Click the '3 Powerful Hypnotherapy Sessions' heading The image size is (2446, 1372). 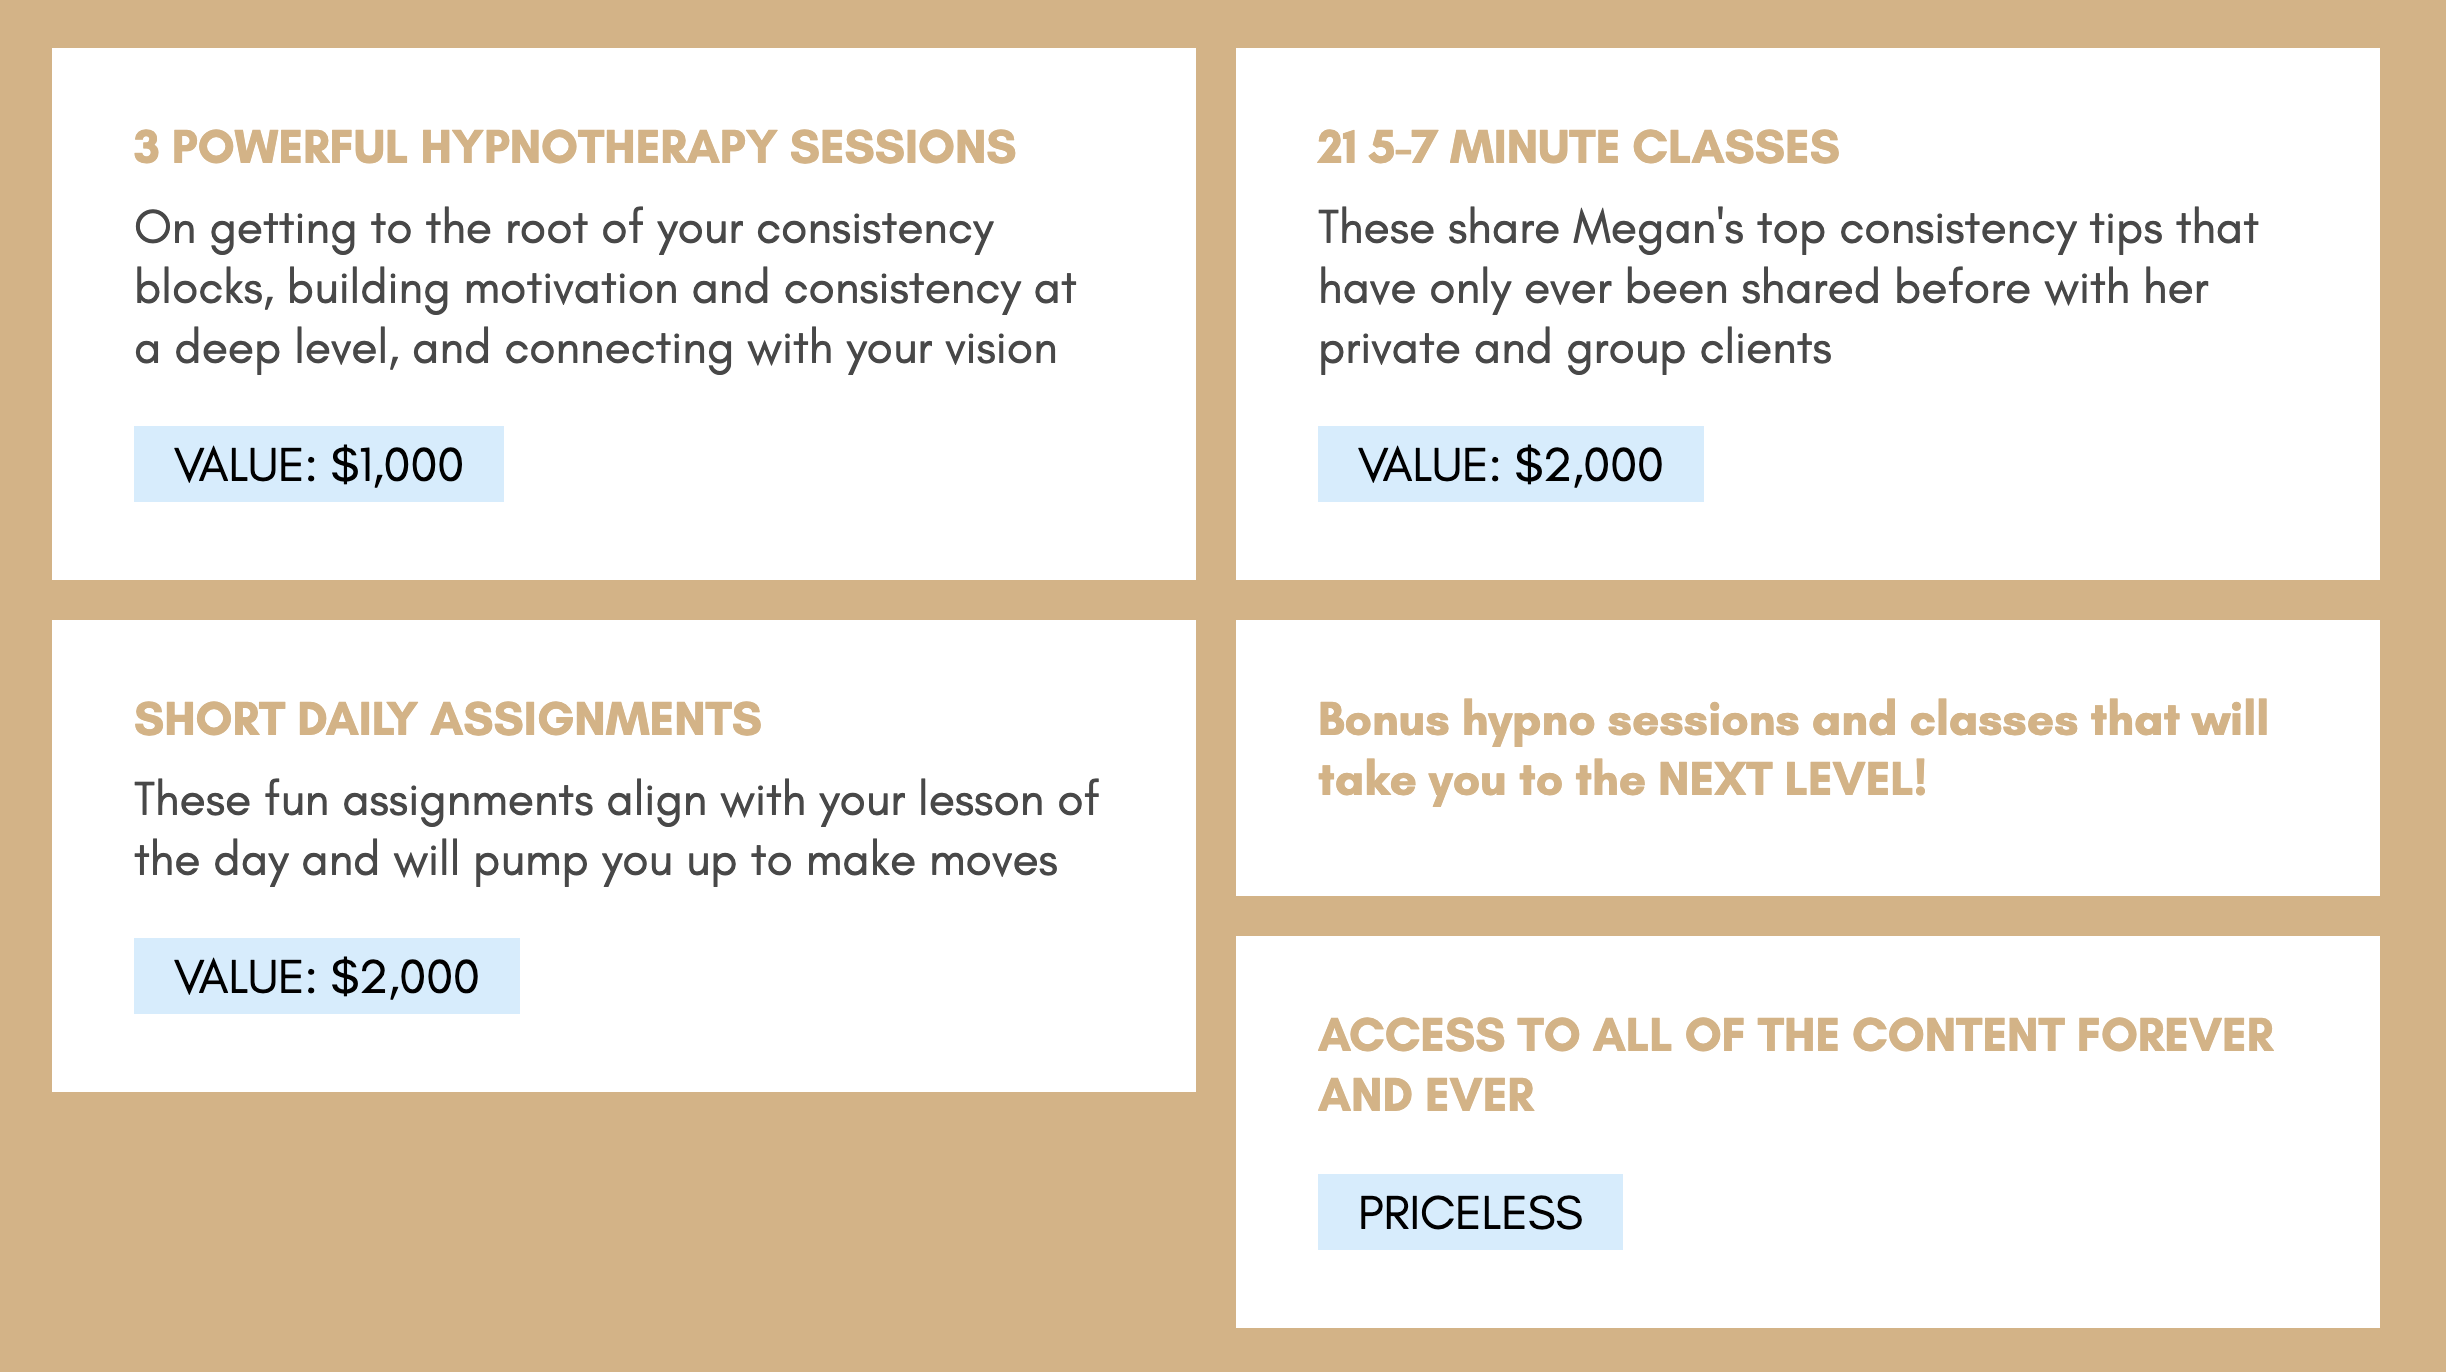[575, 147]
